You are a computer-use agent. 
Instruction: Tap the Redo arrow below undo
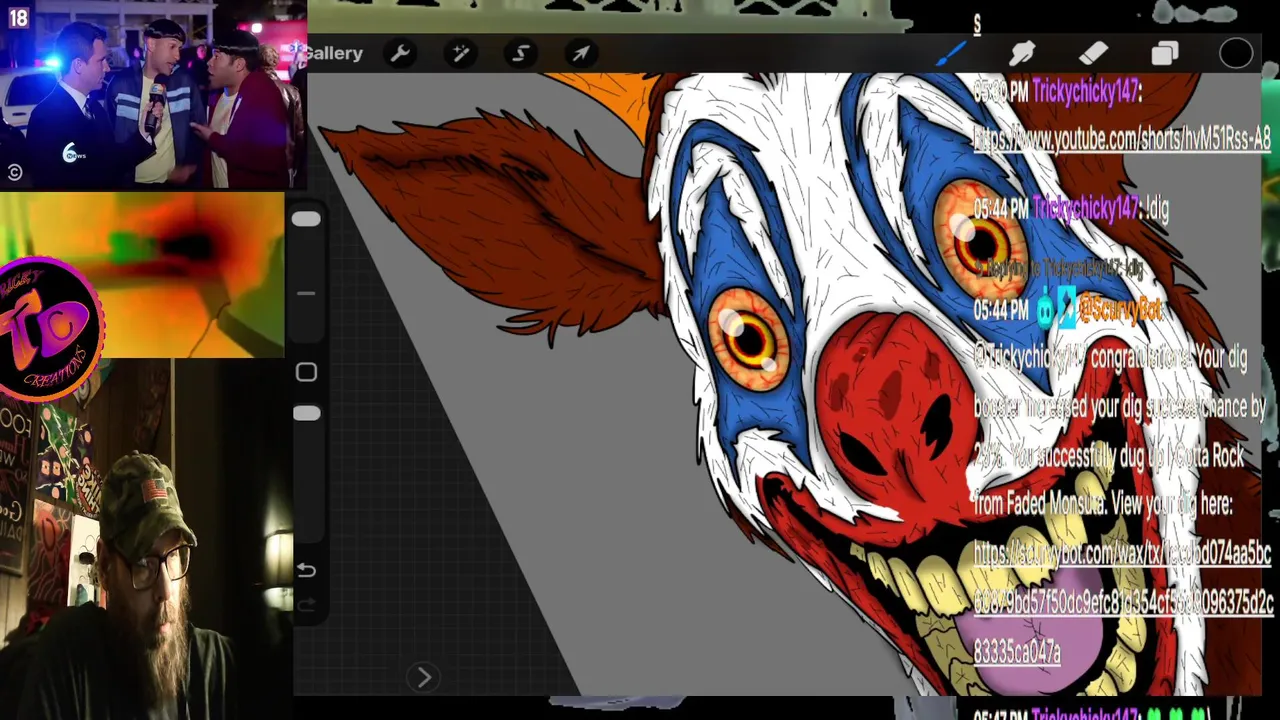[306, 604]
